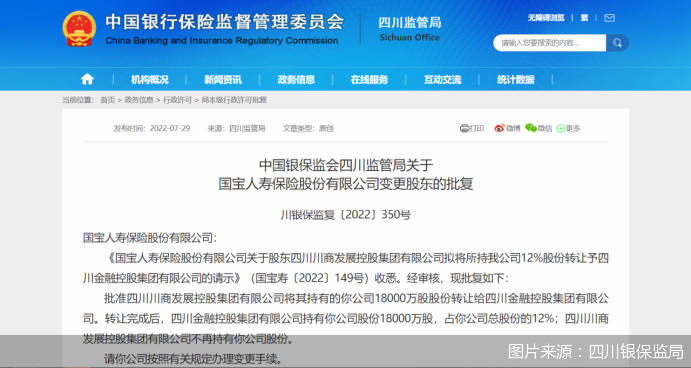Image resolution: width=691 pixels, height=368 pixels.
Task: Click 政务信息 in the breadcrumb
Action: (x=139, y=100)
